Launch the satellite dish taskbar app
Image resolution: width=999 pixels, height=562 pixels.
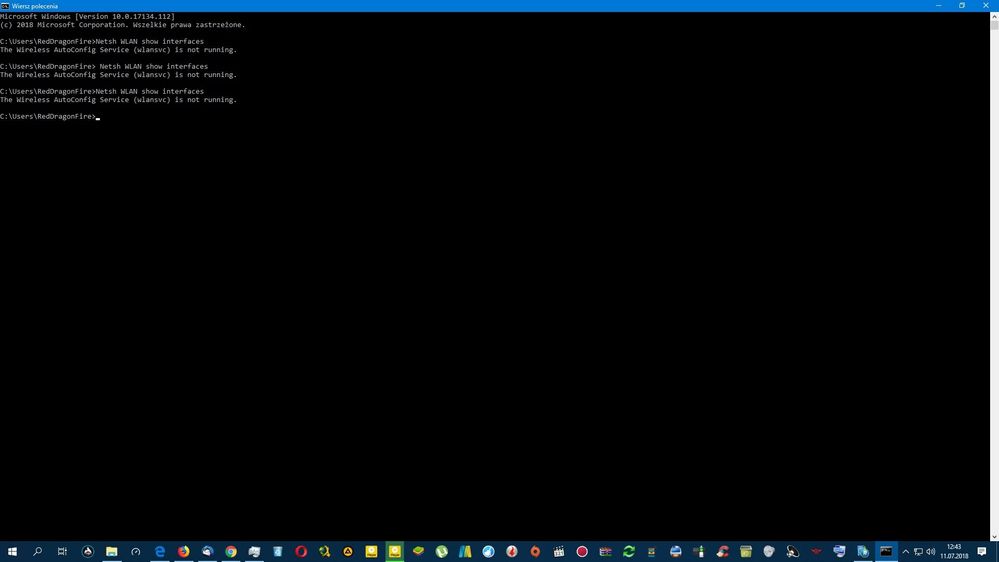[x=793, y=551]
